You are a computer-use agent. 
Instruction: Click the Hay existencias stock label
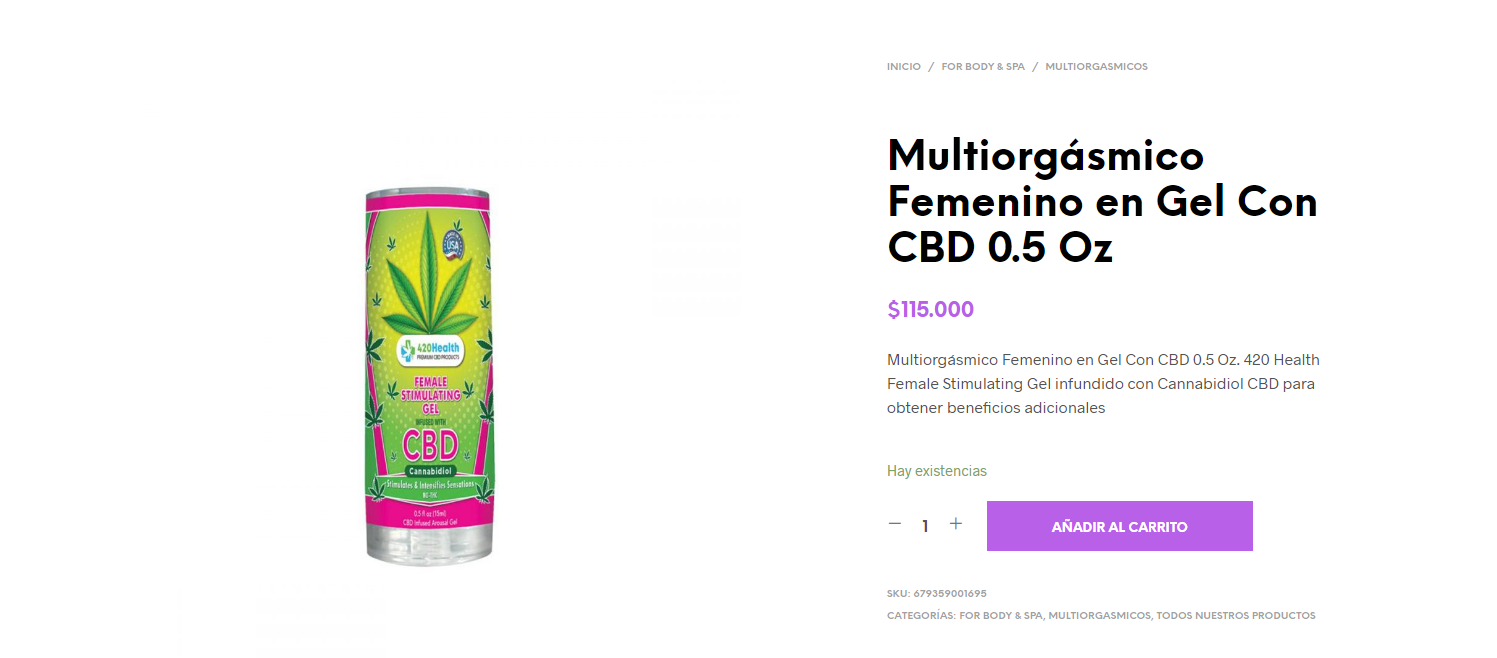936,471
